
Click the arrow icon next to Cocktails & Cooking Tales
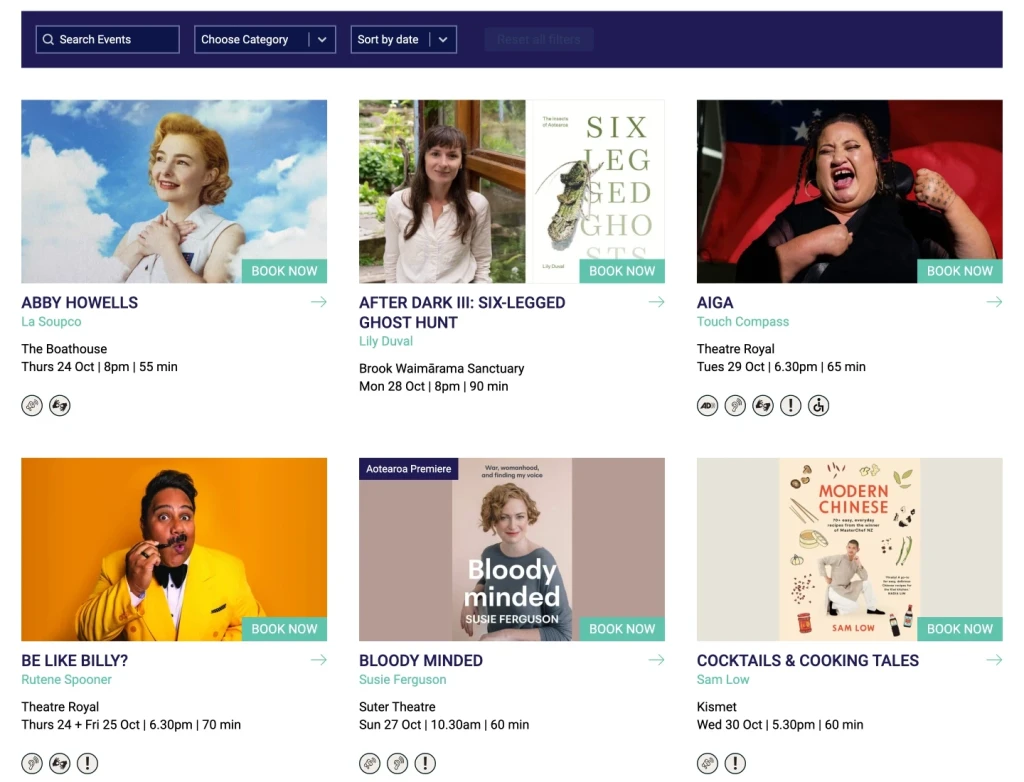(x=994, y=660)
